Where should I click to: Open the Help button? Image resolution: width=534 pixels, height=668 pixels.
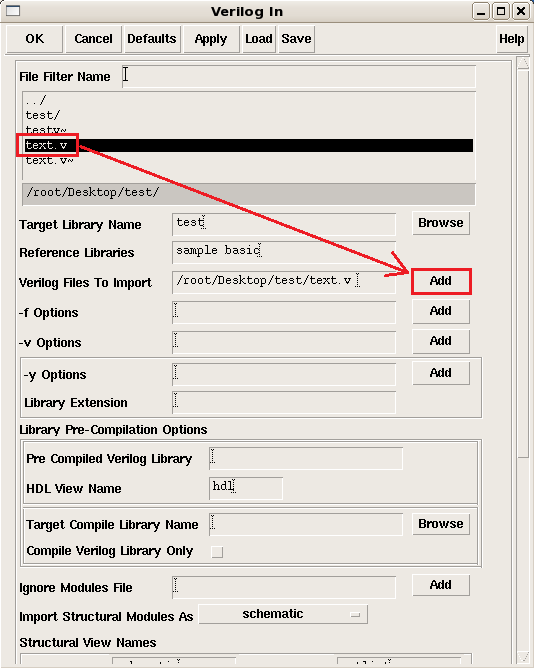point(511,39)
